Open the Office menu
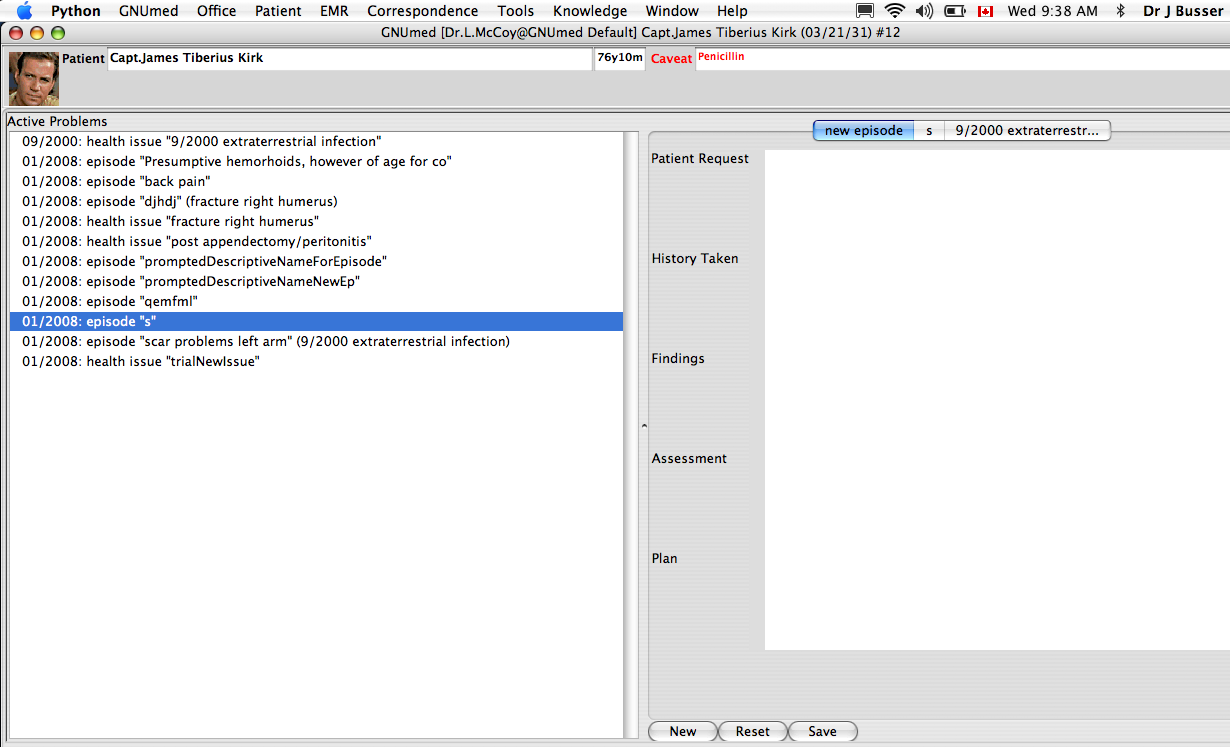This screenshot has width=1230, height=747. tap(217, 11)
